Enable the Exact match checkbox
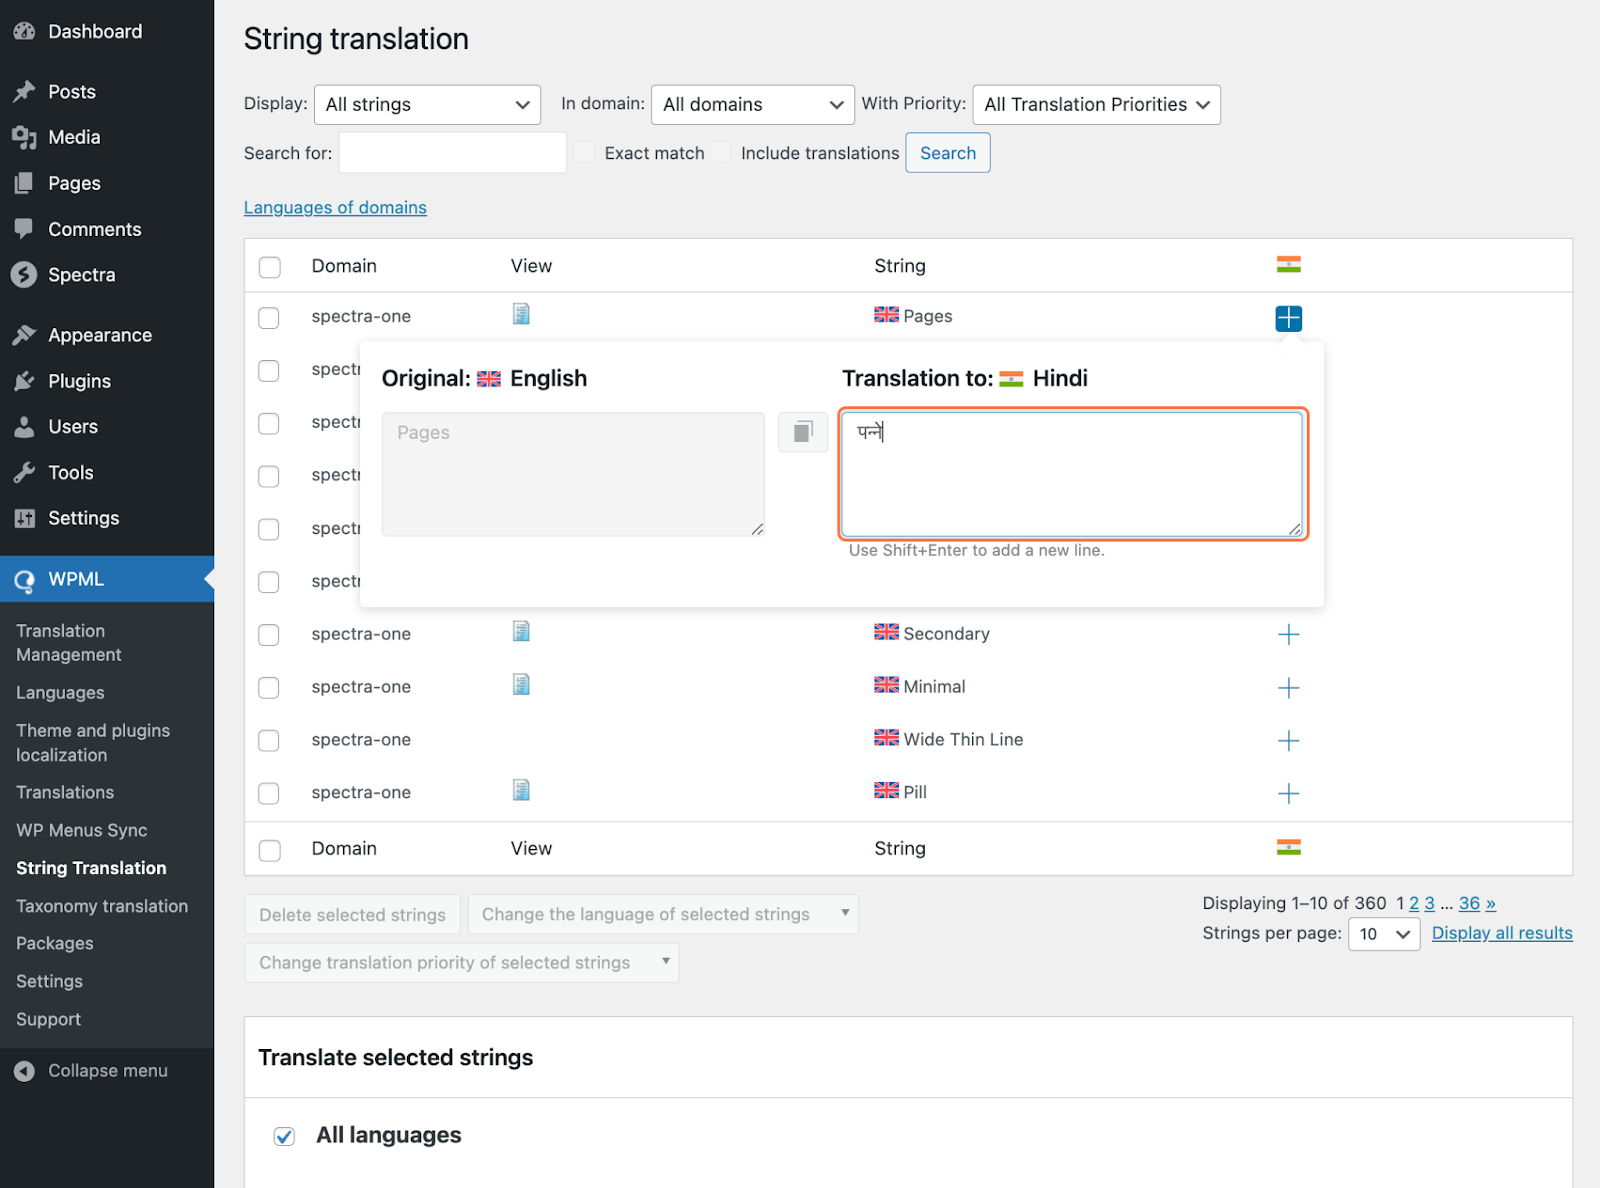Screen dimensions: 1600x1188 click(583, 152)
